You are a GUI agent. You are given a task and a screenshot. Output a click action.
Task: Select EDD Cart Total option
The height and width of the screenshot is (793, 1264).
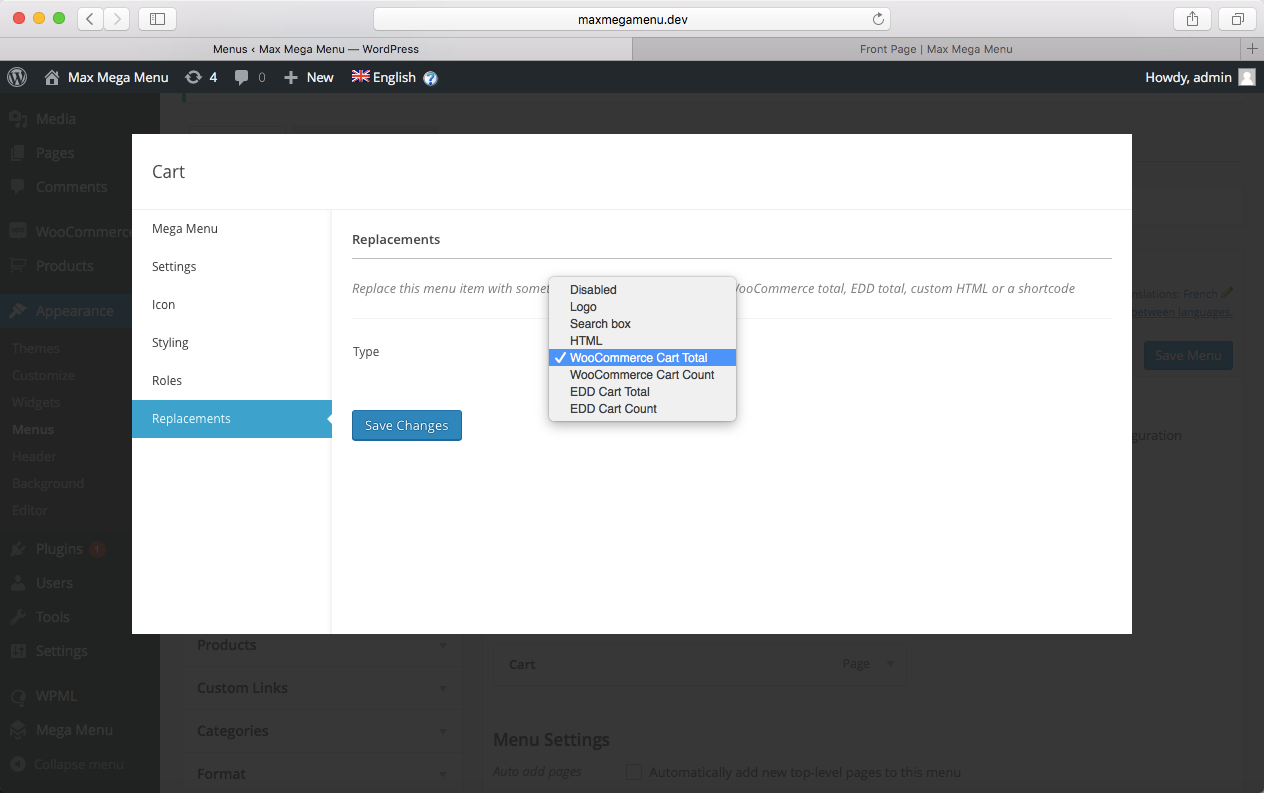642,392
